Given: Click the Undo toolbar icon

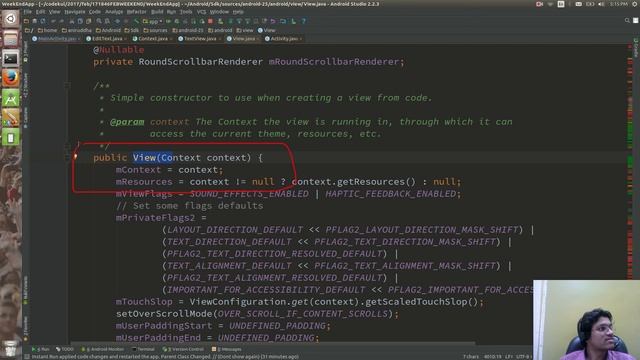Looking at the screenshot, I should click(53, 21).
